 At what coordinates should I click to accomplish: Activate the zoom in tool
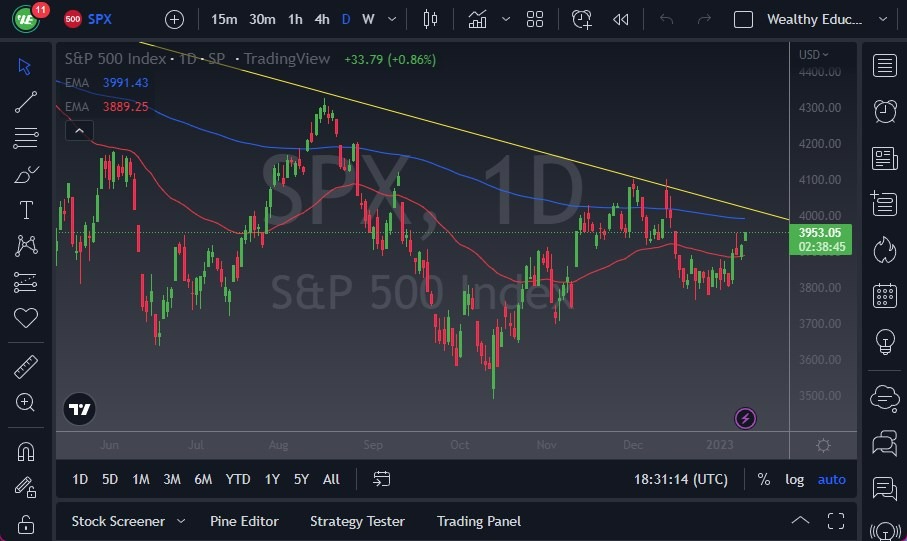[x=25, y=402]
